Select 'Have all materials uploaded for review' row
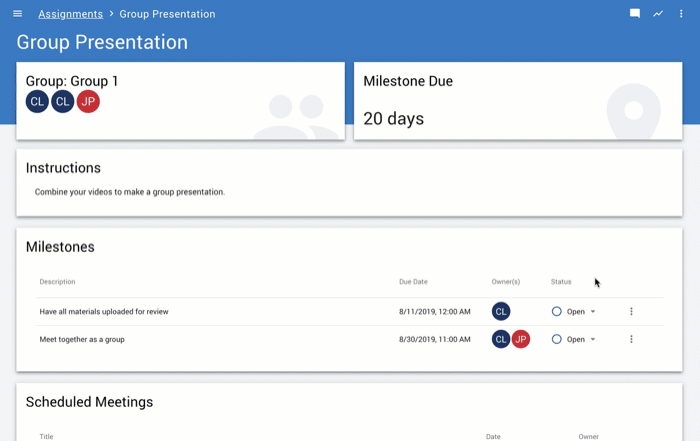Image resolution: width=700 pixels, height=441 pixels. point(104,312)
